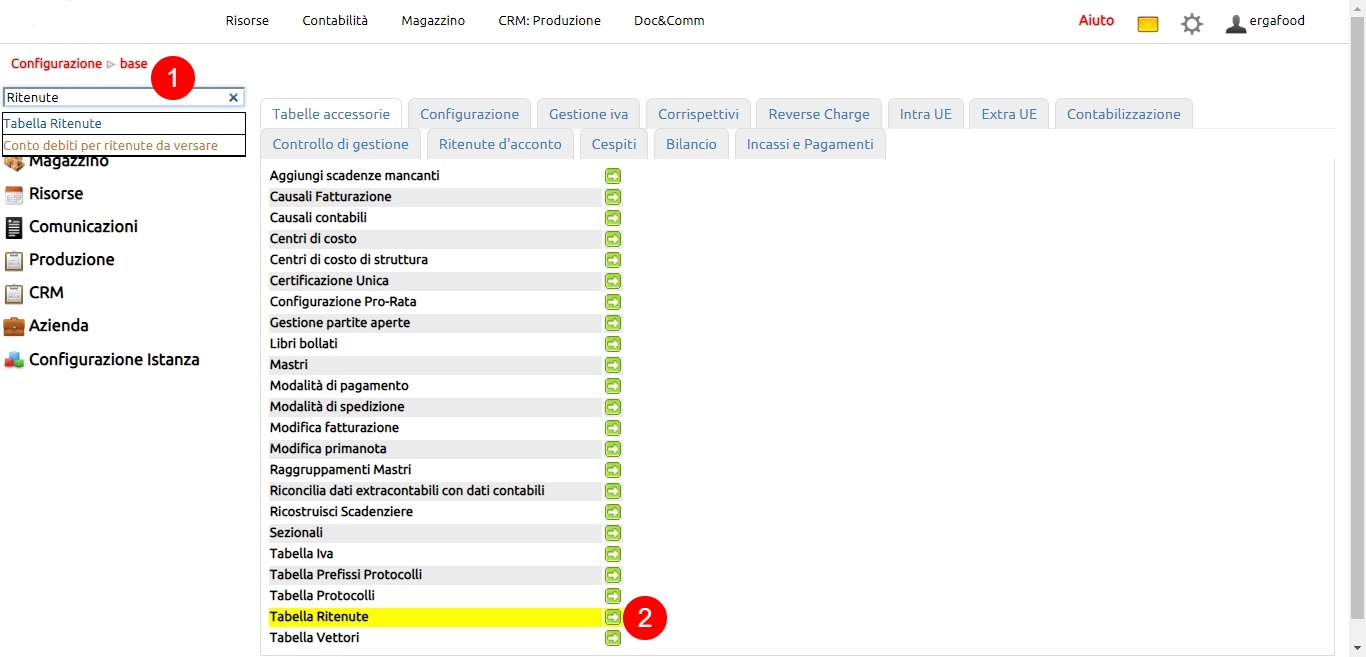Image resolution: width=1366 pixels, height=657 pixels.
Task: Open Tabella Iva using the green arrow
Action: tap(613, 554)
